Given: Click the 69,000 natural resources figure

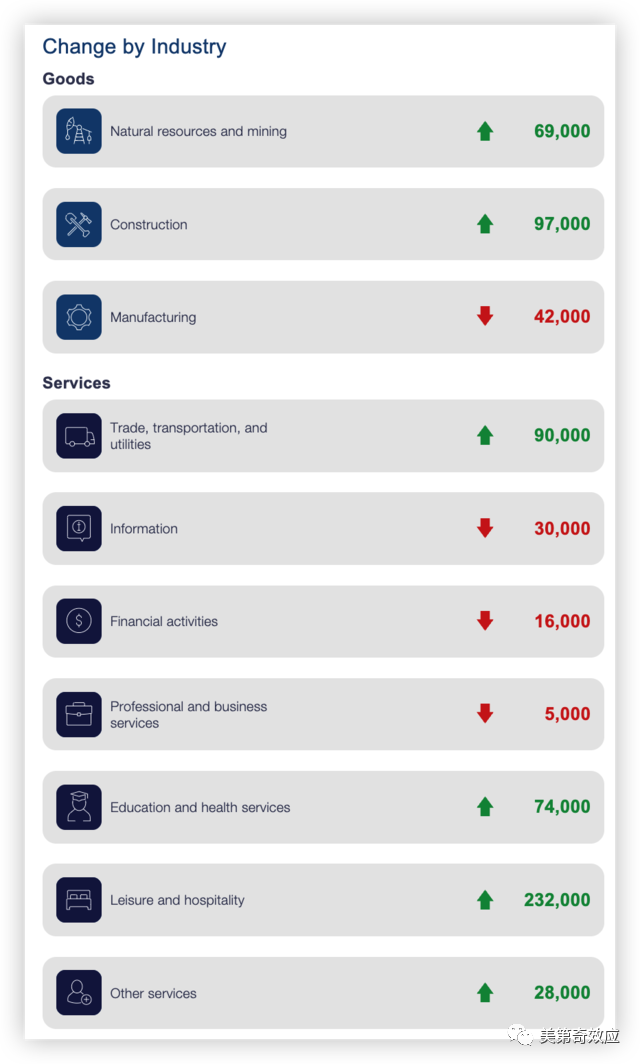Looking at the screenshot, I should (x=562, y=131).
